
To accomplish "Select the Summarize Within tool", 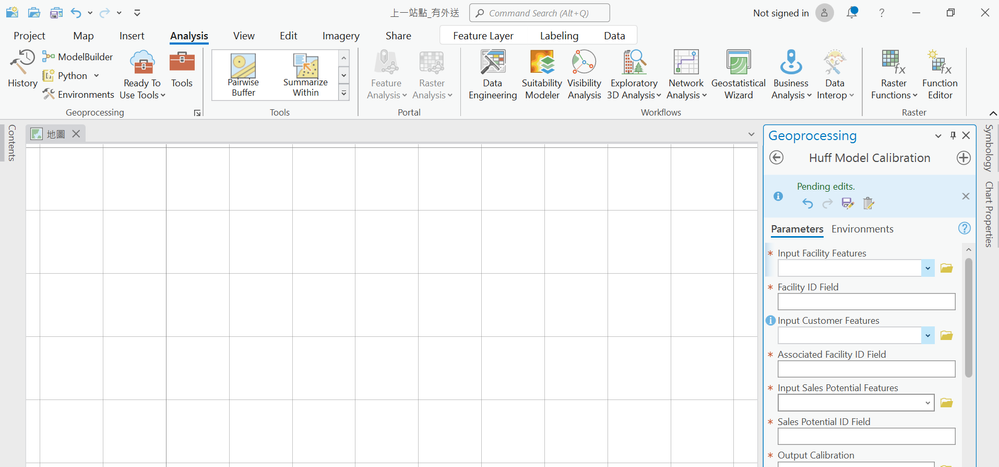I will click(x=306, y=75).
